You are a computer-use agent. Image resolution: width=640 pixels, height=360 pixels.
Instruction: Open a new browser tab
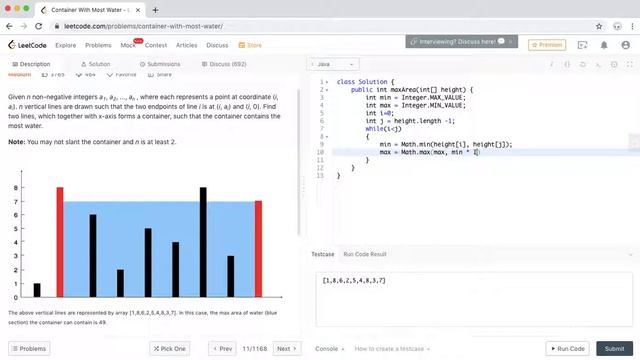tap(155, 10)
